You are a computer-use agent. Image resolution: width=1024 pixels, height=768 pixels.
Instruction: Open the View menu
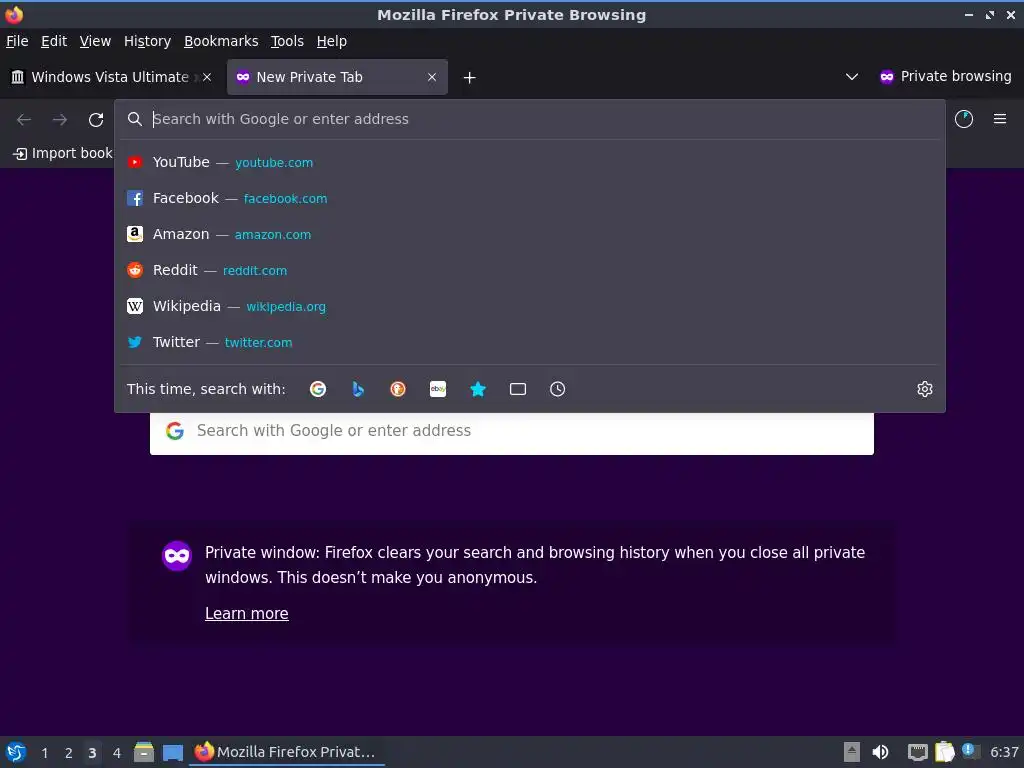tap(95, 41)
